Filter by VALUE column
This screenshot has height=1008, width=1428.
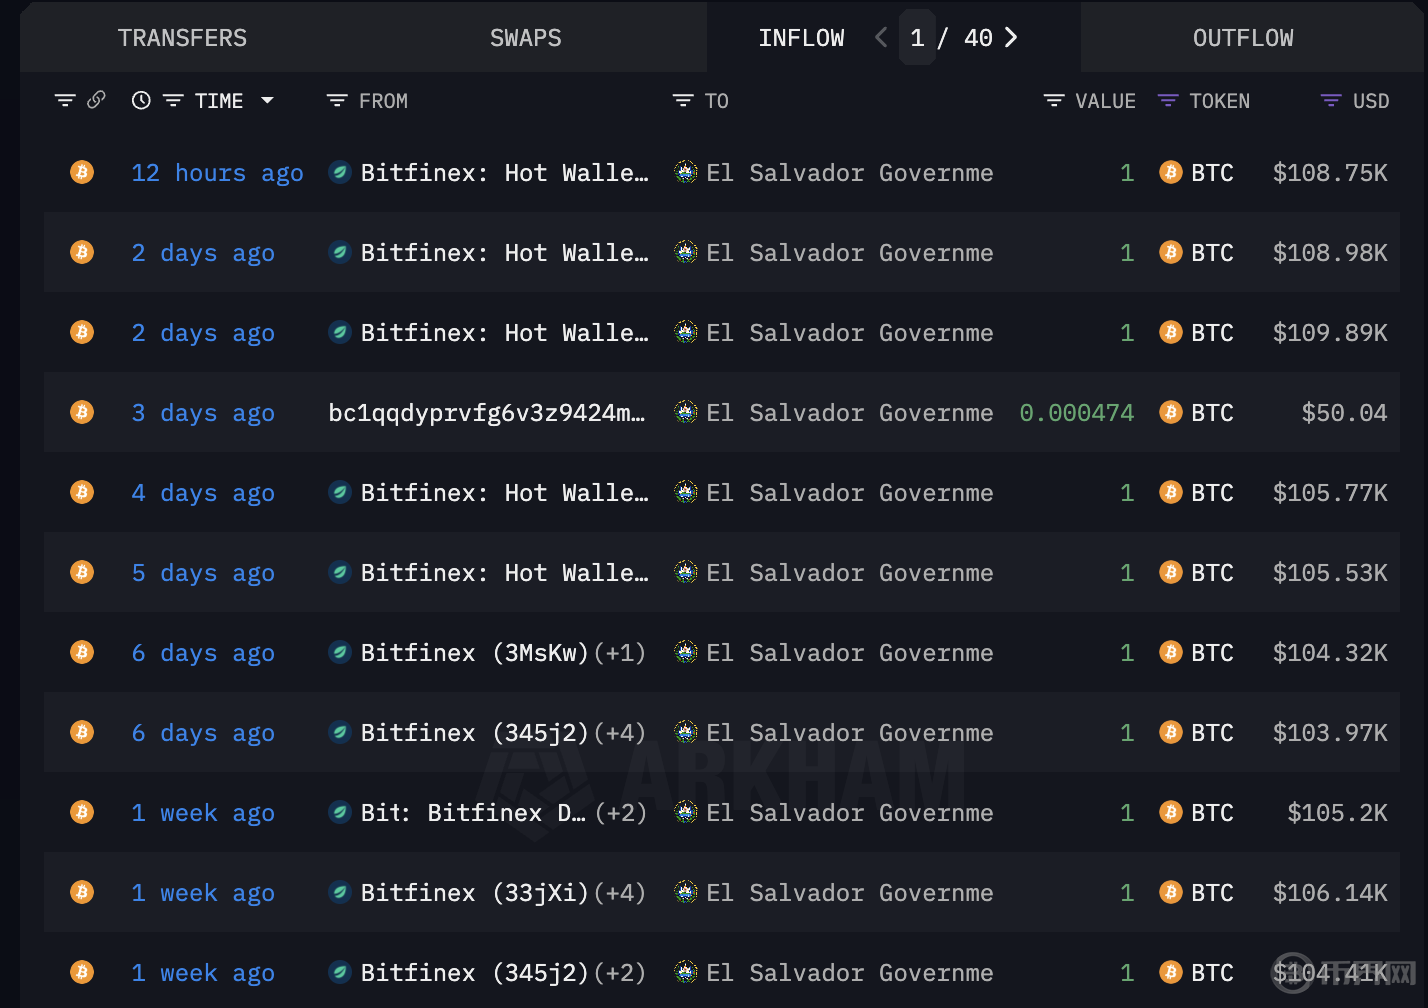pos(1053,101)
